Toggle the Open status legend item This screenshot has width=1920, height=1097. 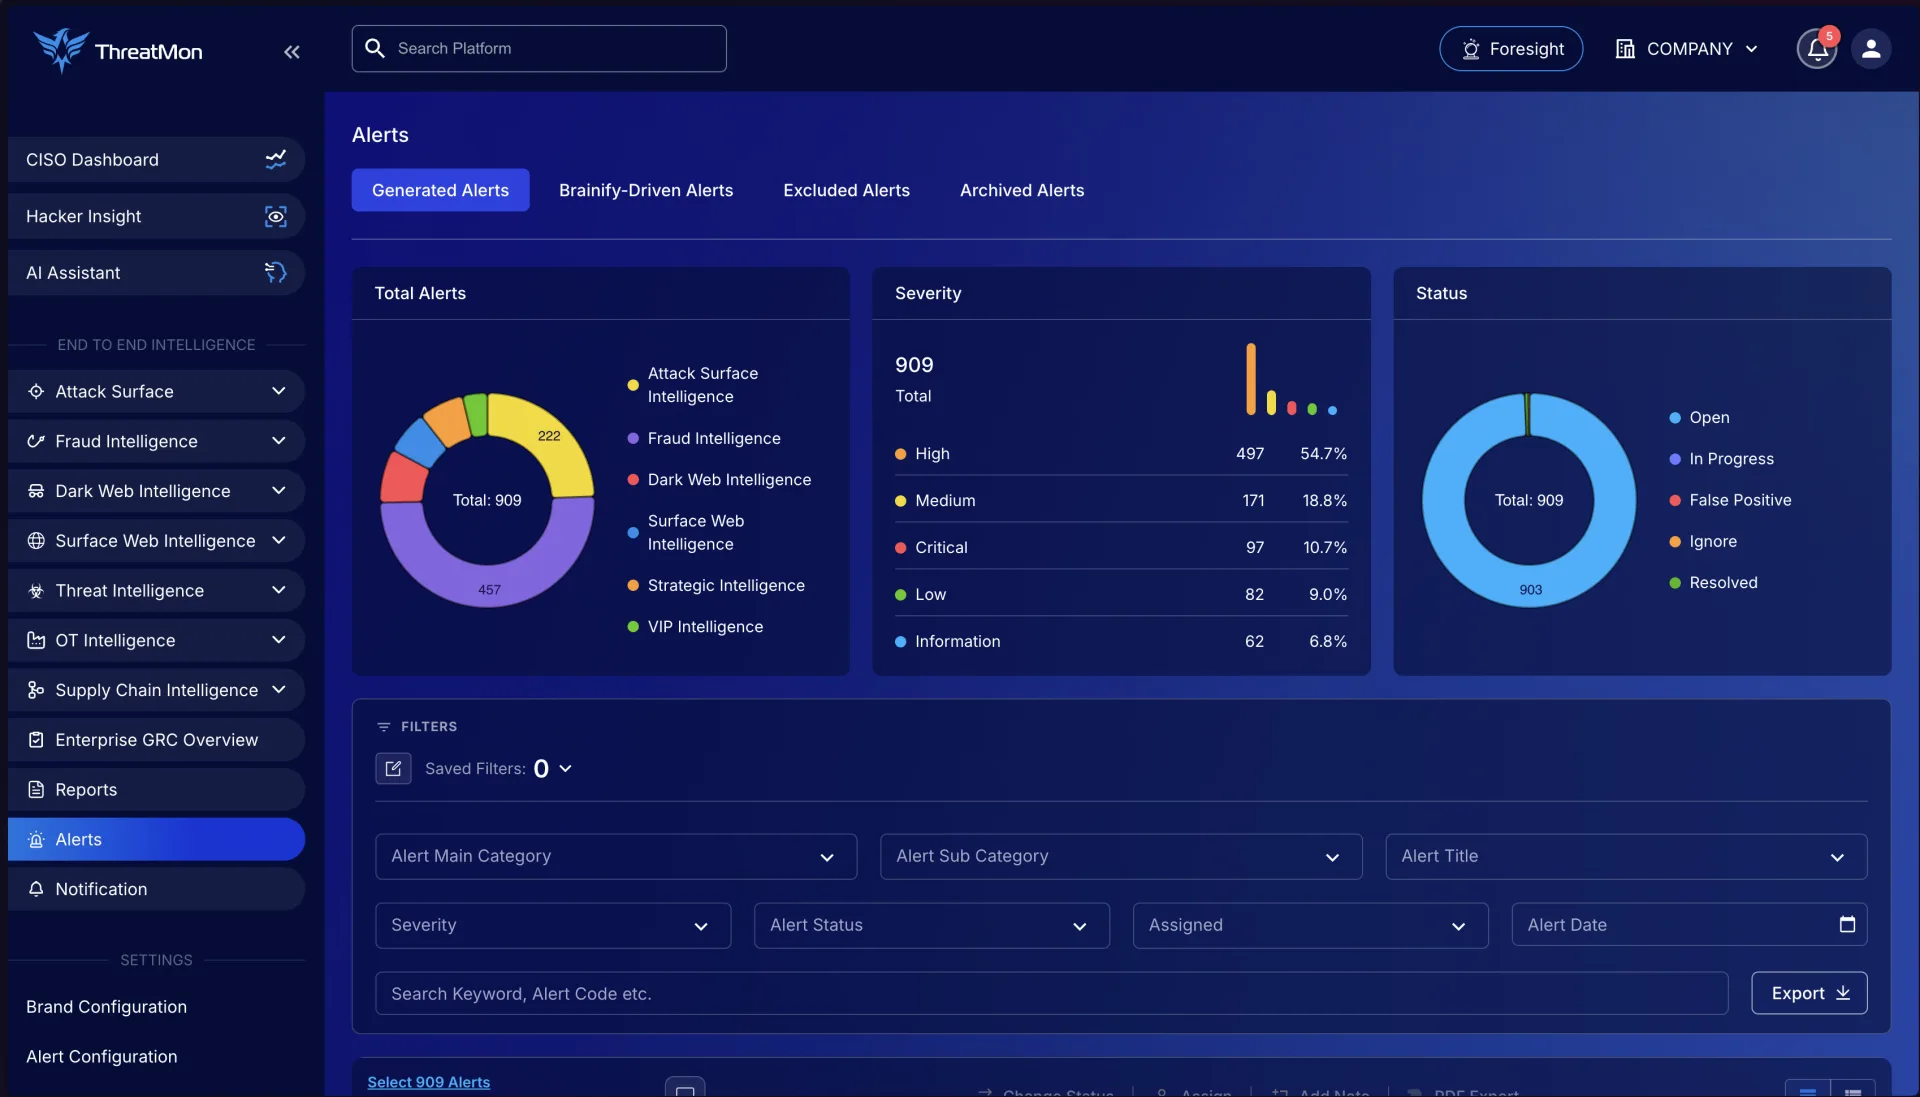coord(1699,417)
